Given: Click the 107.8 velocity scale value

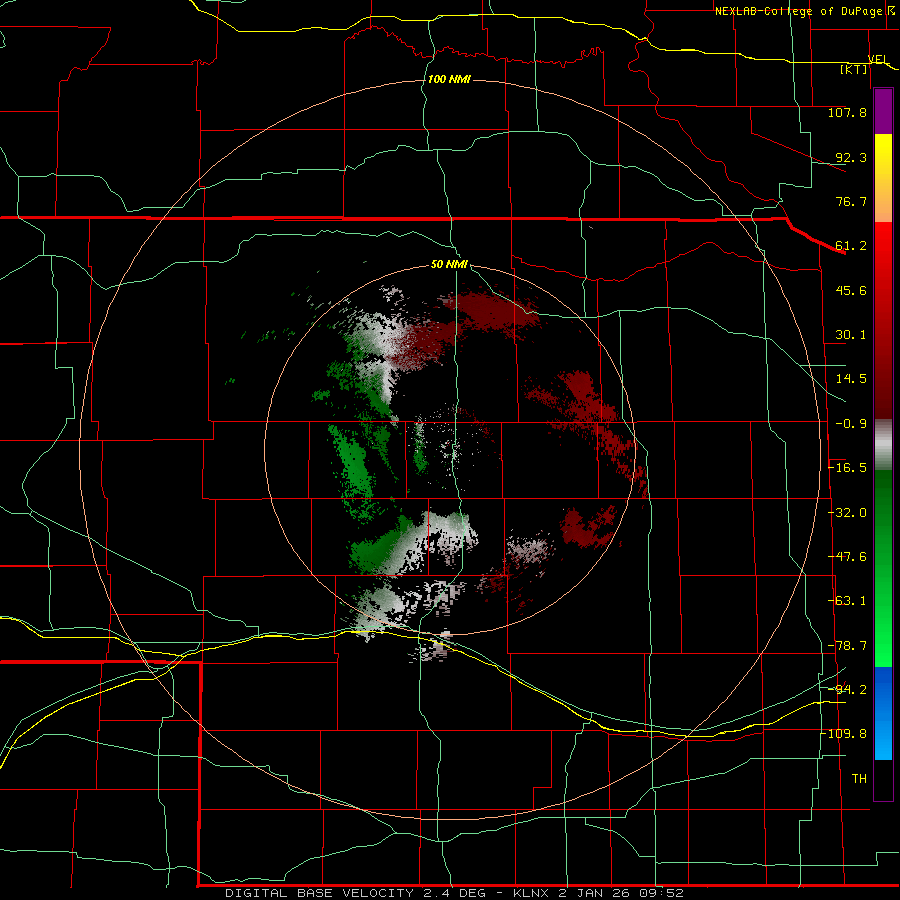Looking at the screenshot, I should [x=847, y=112].
